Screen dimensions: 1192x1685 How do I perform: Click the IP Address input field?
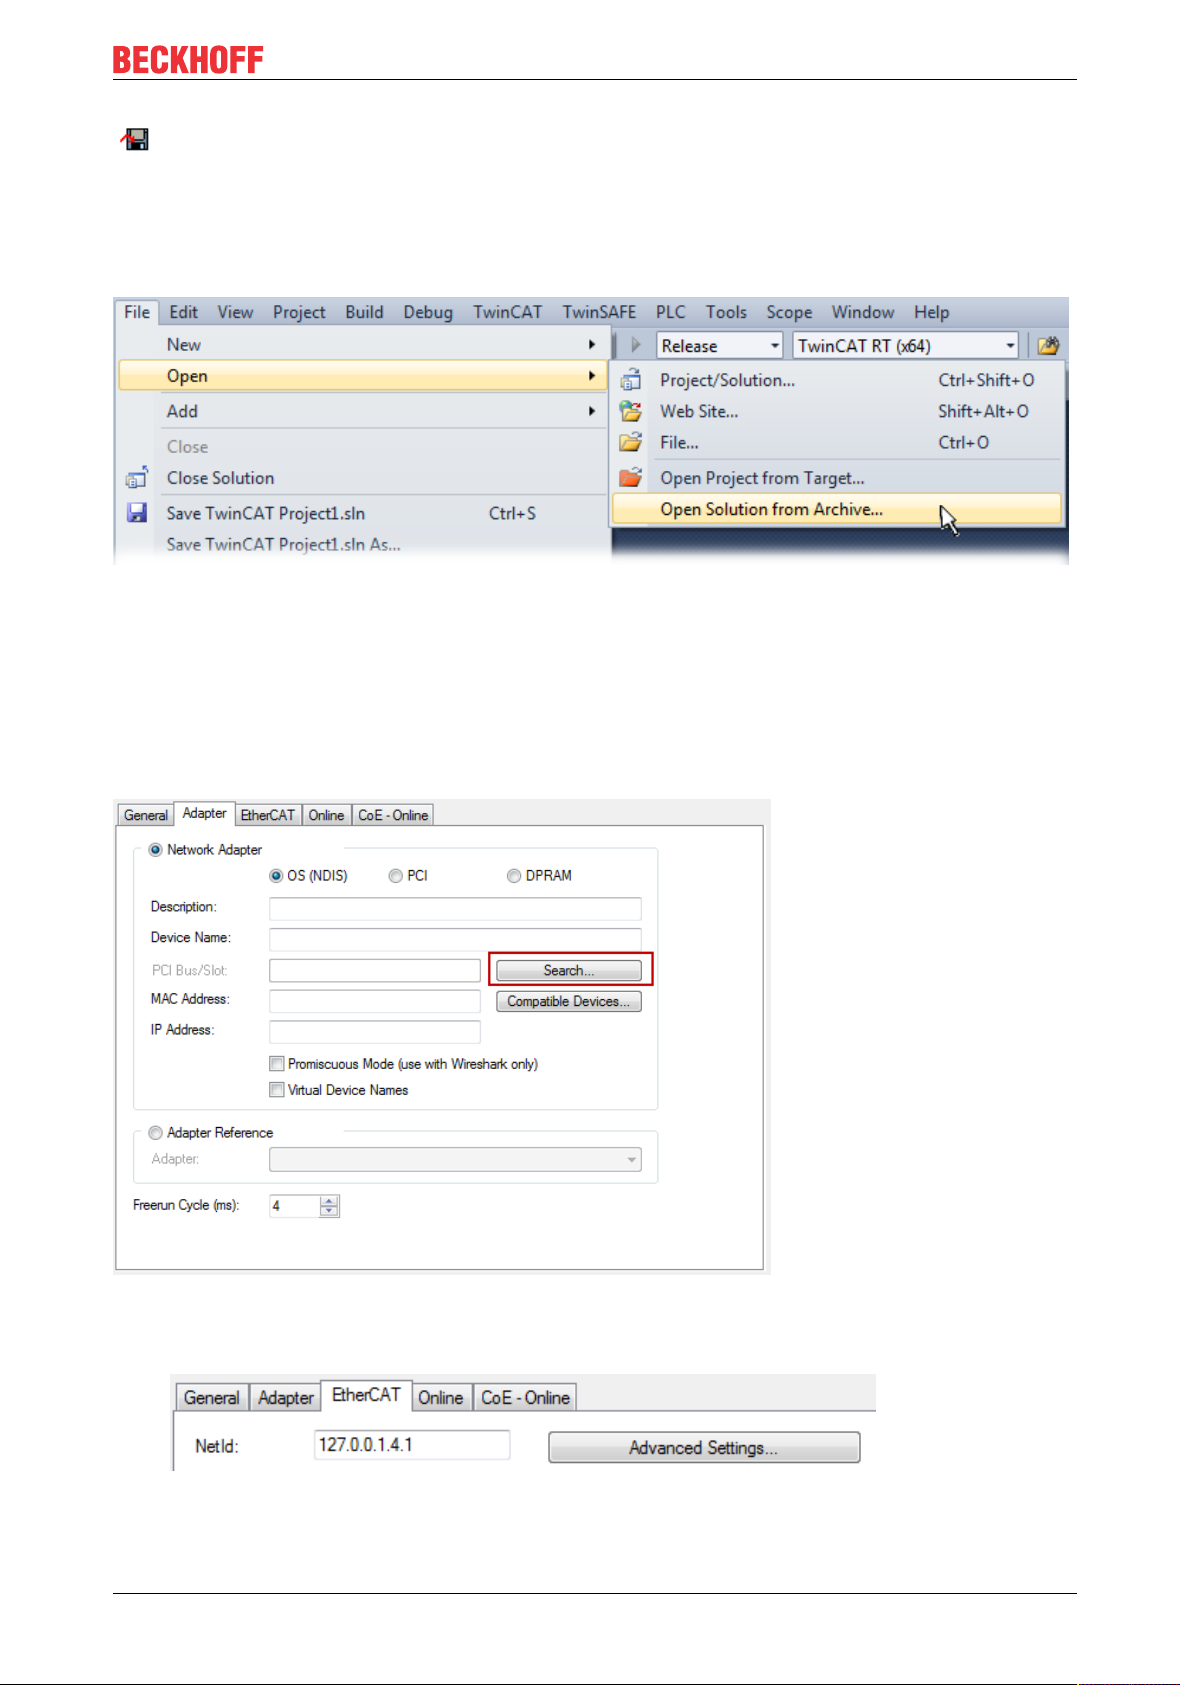pyautogui.click(x=375, y=1032)
